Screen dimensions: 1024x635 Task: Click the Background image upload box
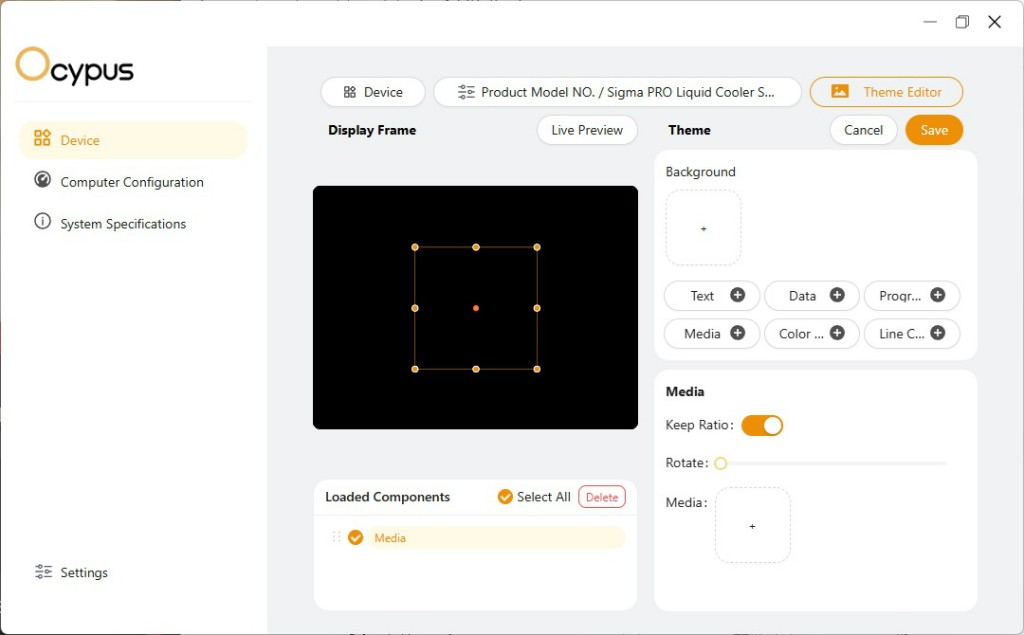703,228
